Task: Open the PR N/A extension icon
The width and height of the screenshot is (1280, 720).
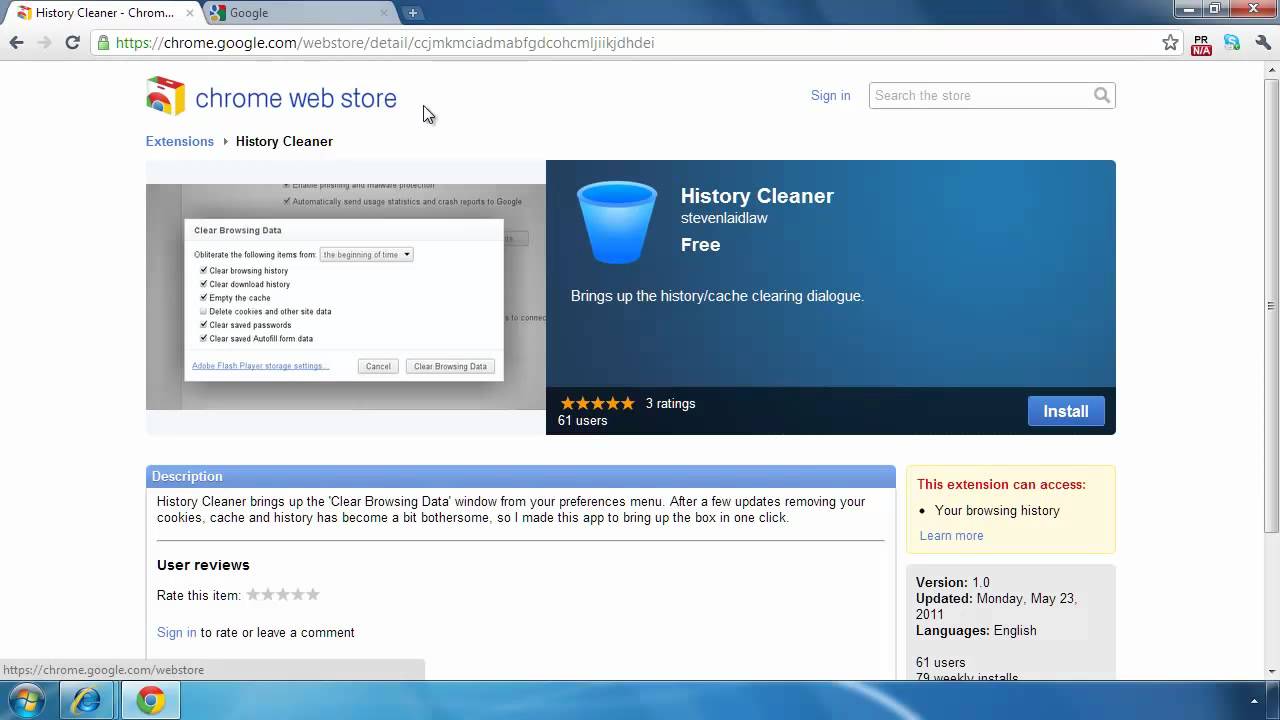Action: [x=1201, y=43]
